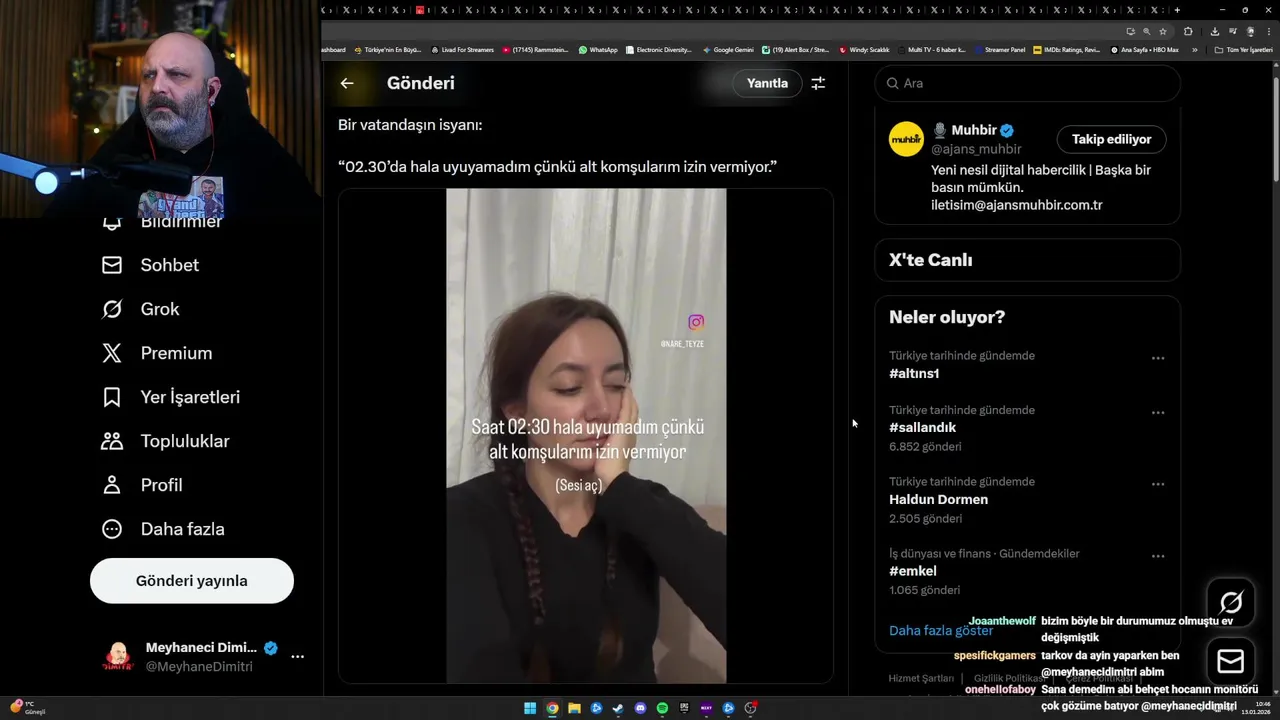The width and height of the screenshot is (1280, 720).
Task: Click the Instagram logo on the video
Action: pyautogui.click(x=696, y=322)
